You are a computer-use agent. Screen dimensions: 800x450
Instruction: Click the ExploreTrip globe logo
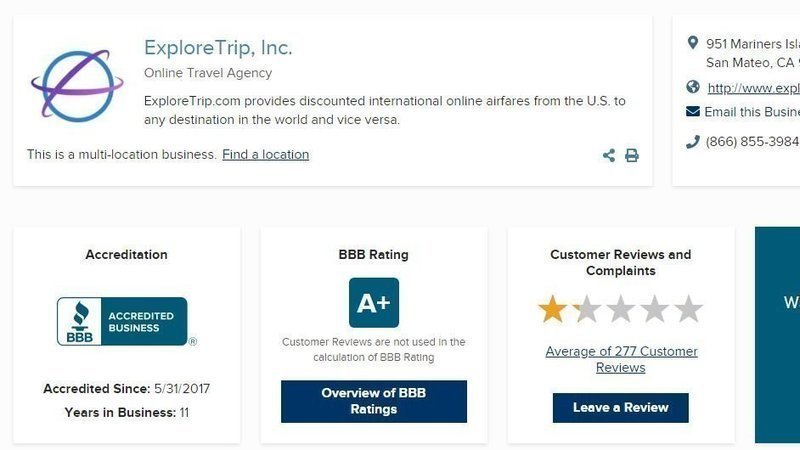pyautogui.click(x=77, y=85)
